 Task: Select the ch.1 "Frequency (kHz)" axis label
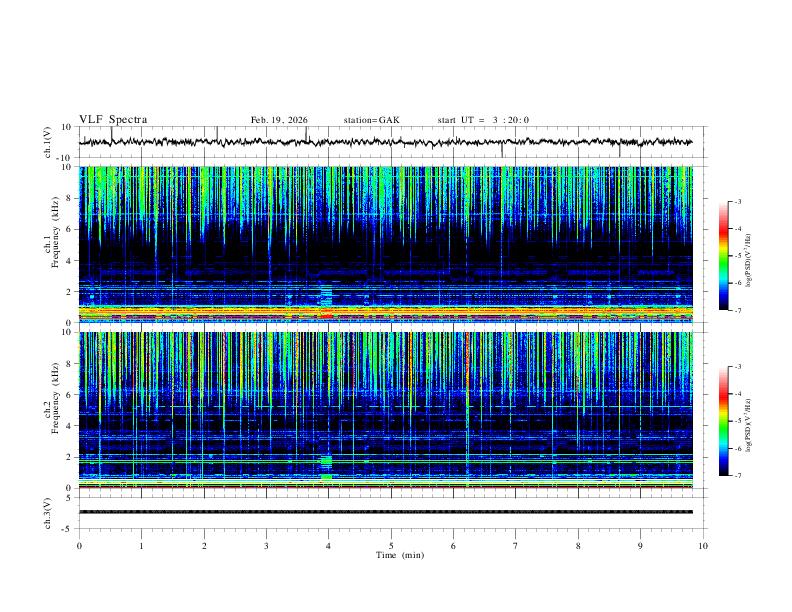coord(56,231)
